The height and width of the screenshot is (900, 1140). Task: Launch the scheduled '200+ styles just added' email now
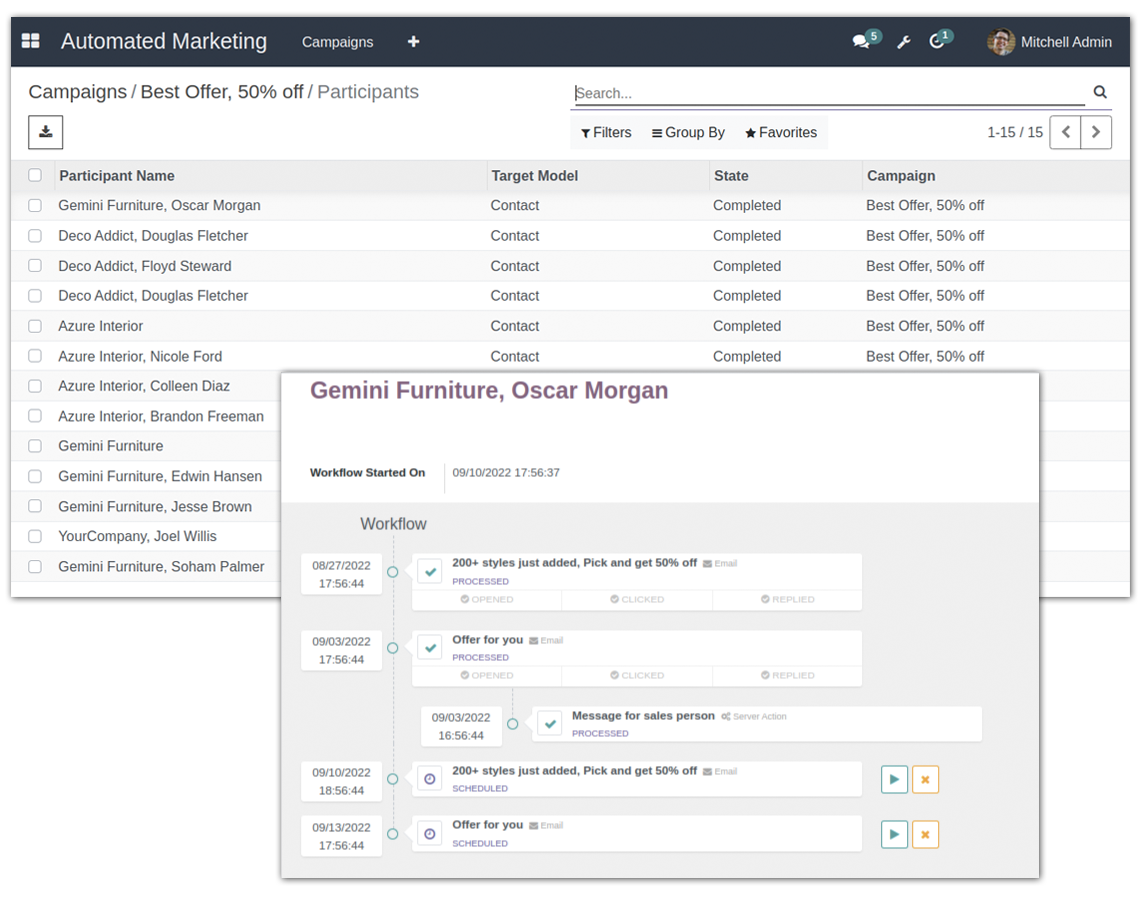pos(894,779)
